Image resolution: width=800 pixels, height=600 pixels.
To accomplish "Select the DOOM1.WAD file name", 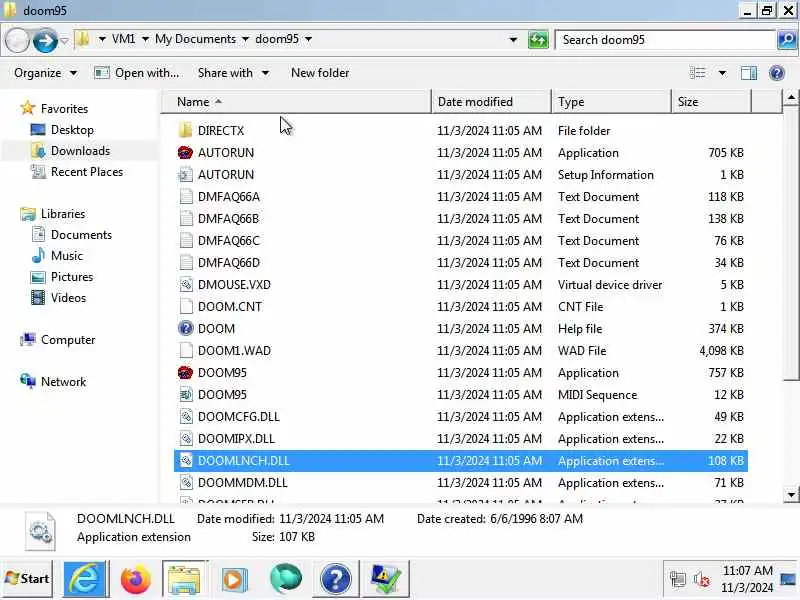I will [x=234, y=351].
